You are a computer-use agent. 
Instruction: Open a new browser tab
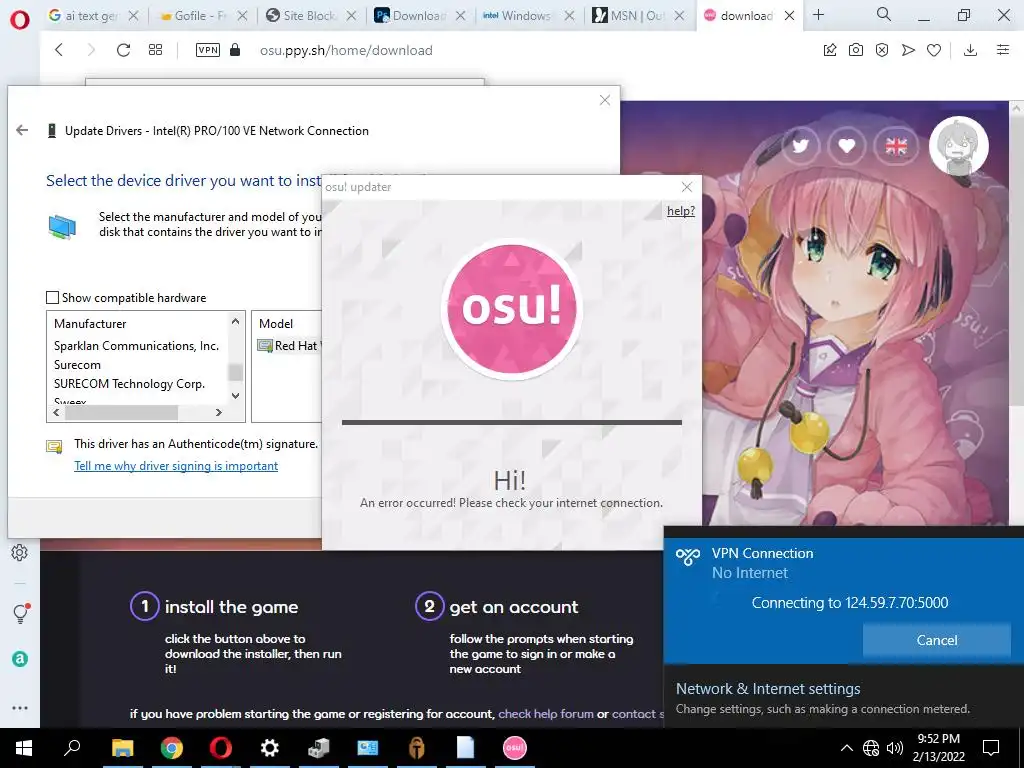coord(818,15)
